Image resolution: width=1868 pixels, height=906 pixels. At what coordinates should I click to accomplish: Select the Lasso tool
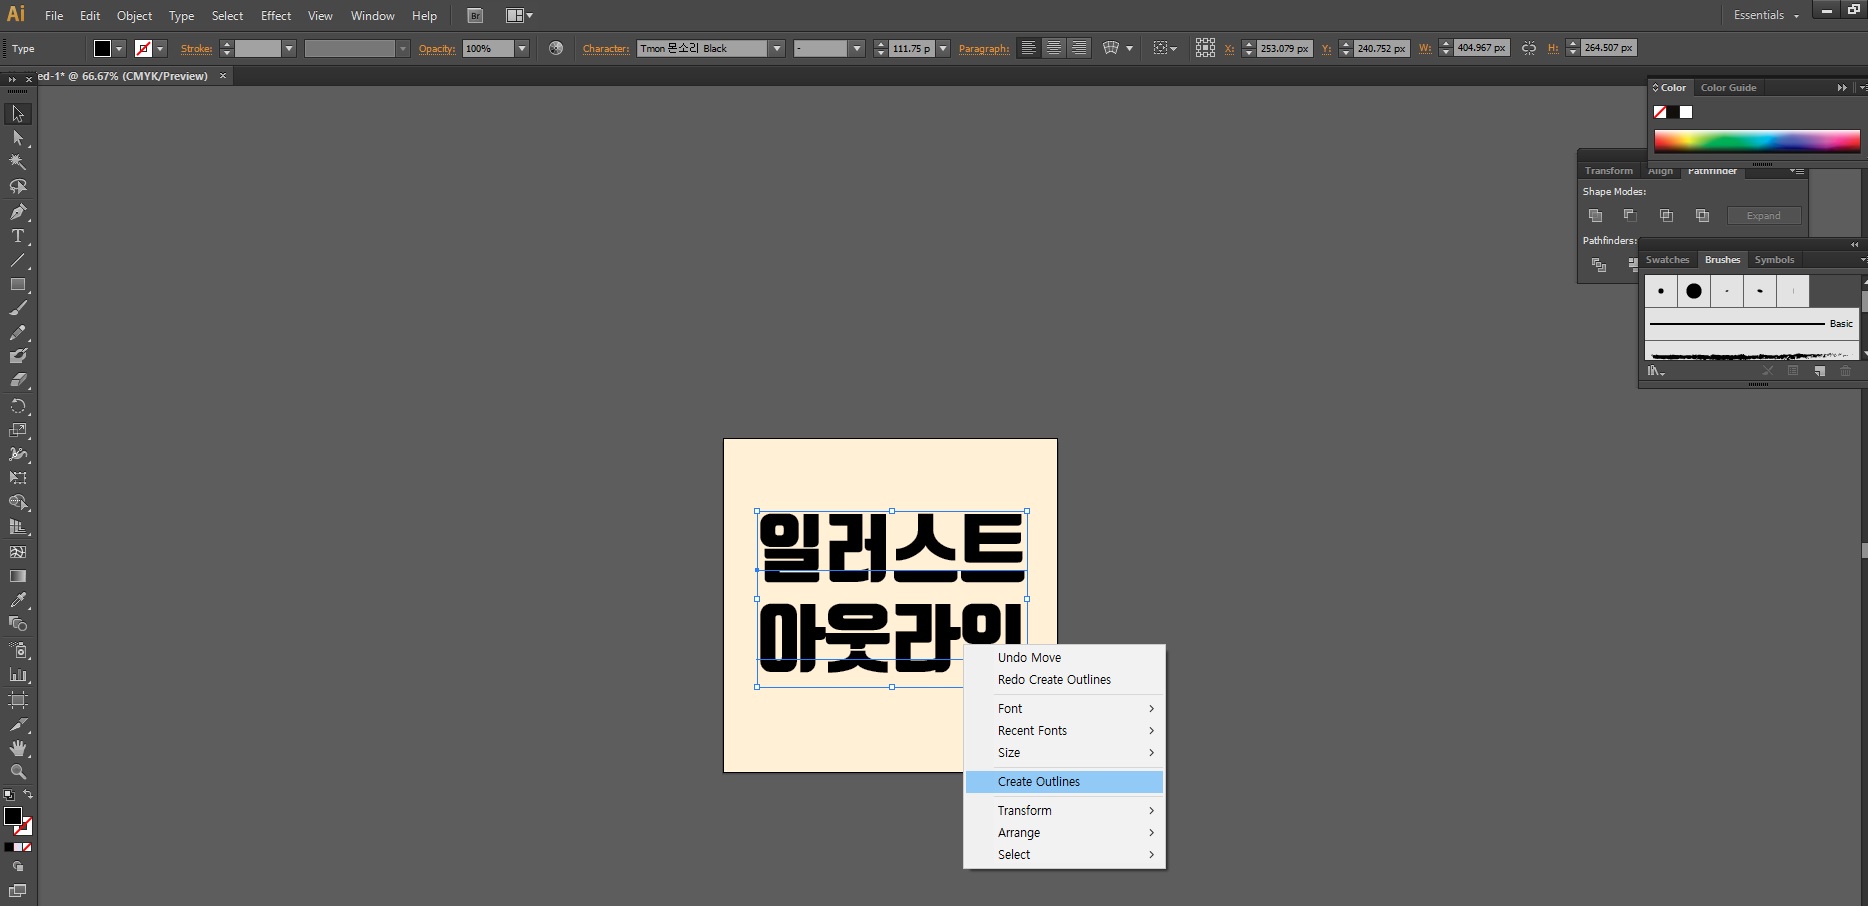click(18, 187)
